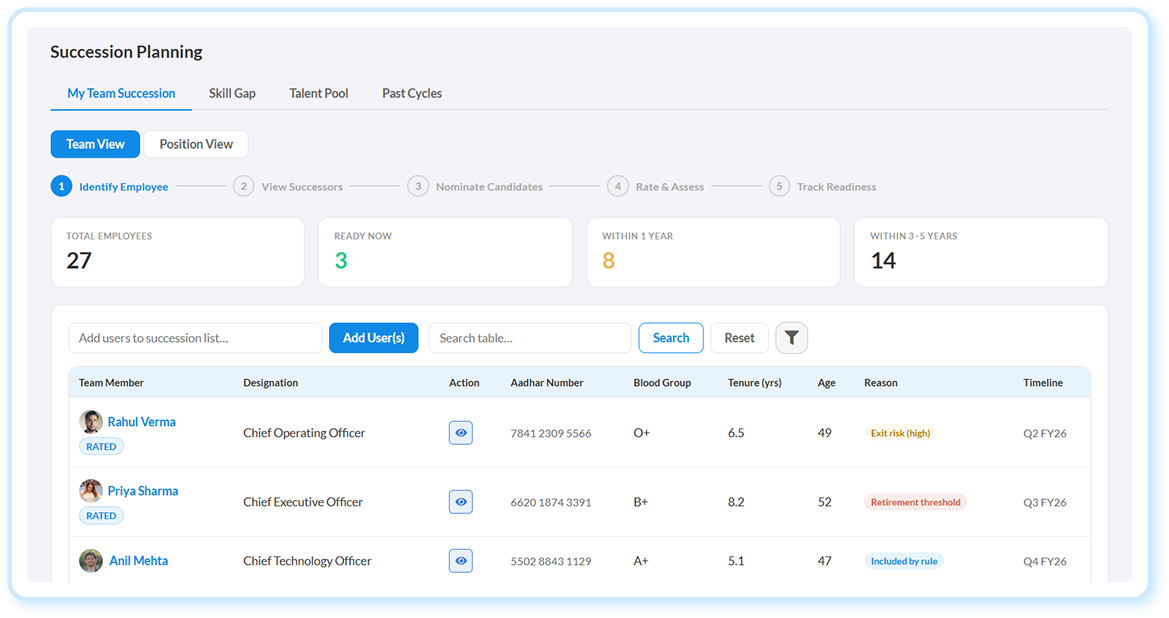This screenshot has width=1169, height=618.
Task: Click the Timeline column header
Action: 1042,382
